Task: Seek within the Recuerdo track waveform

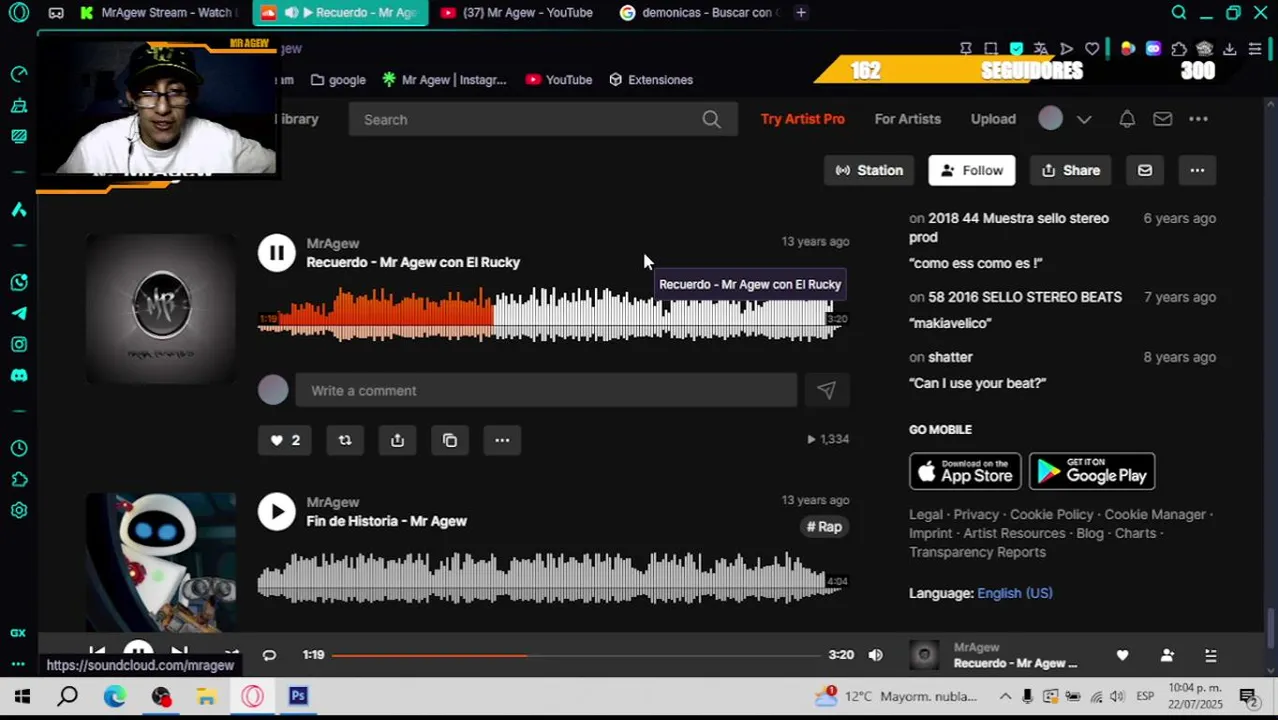Action: [x=552, y=314]
